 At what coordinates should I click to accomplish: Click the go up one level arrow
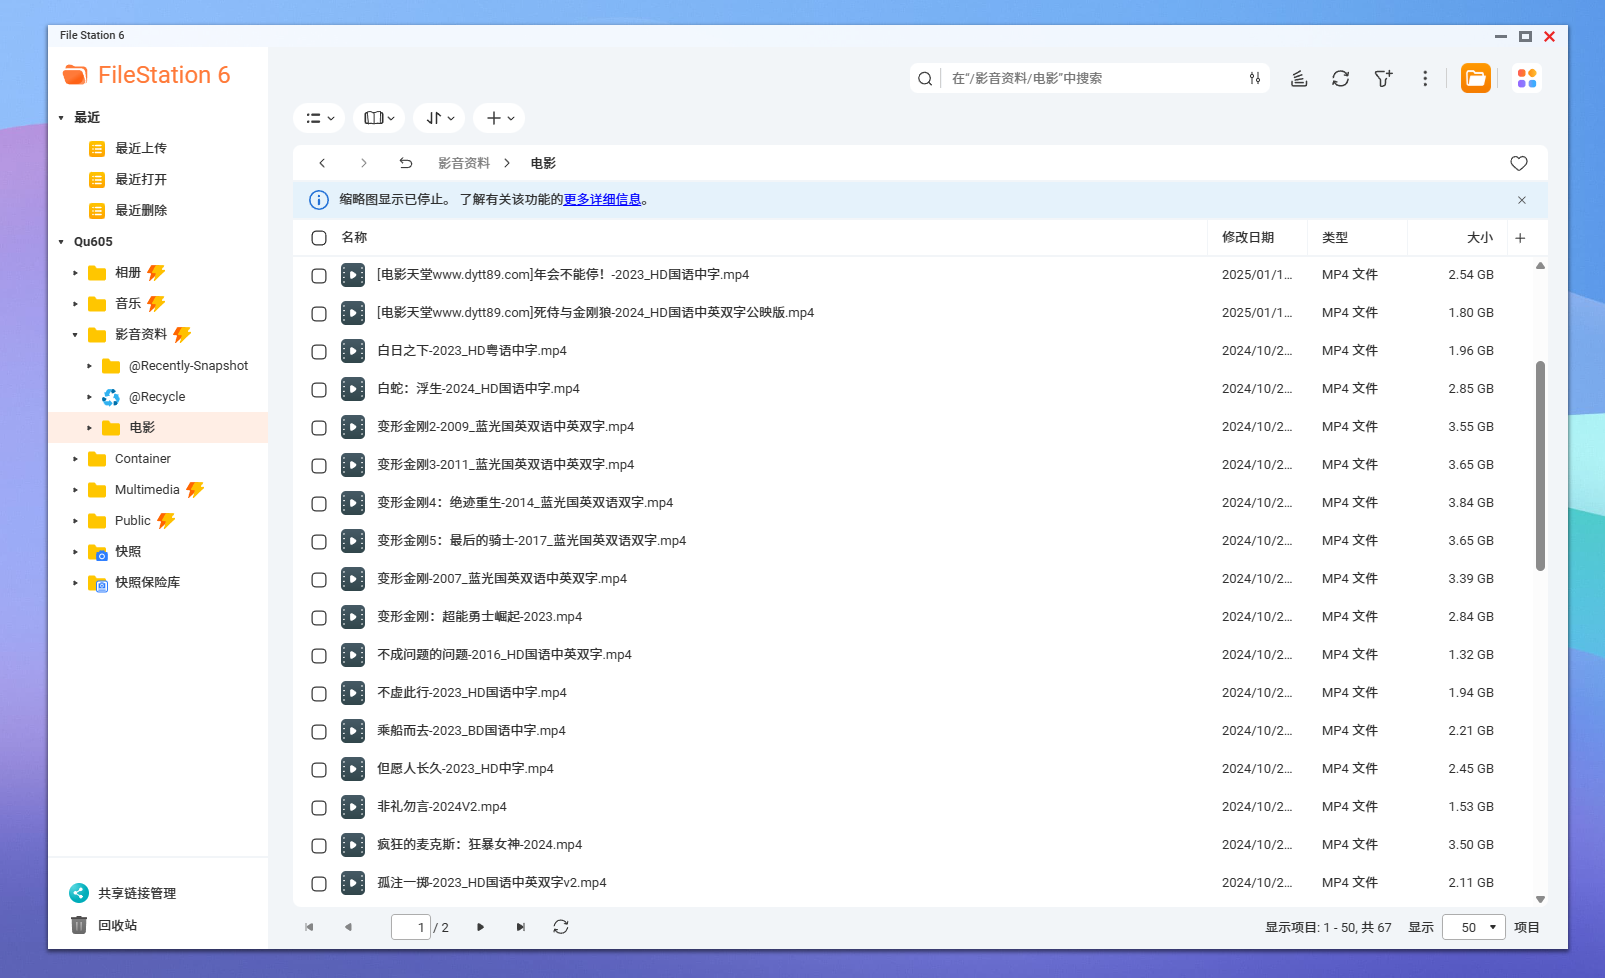click(405, 163)
